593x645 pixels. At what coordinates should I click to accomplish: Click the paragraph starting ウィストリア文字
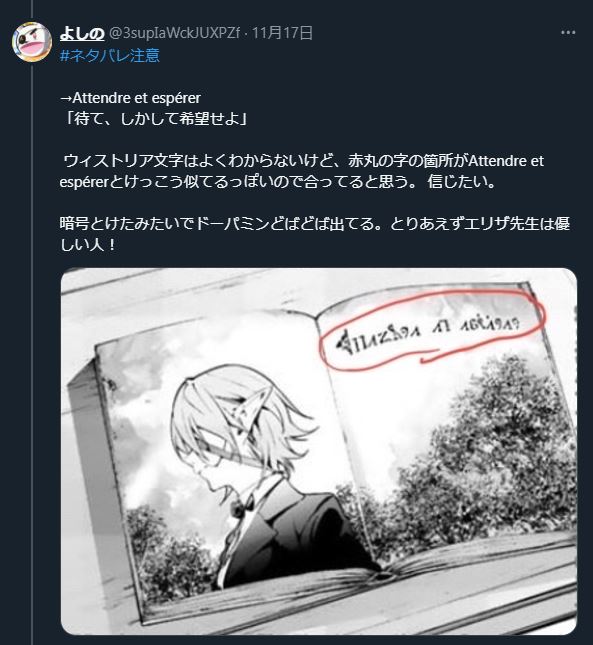302,171
